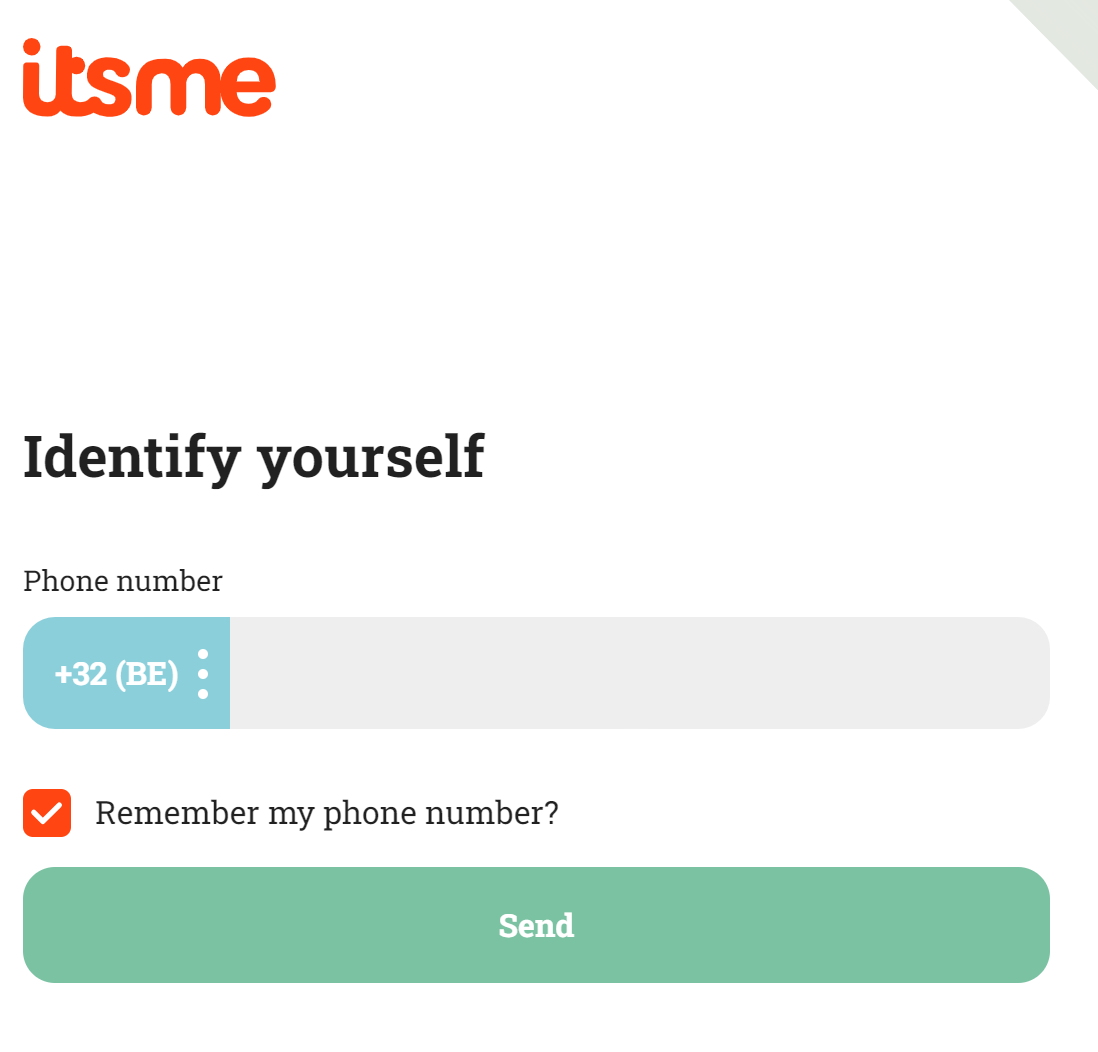Place the cursor in the empty phone field

coord(639,673)
